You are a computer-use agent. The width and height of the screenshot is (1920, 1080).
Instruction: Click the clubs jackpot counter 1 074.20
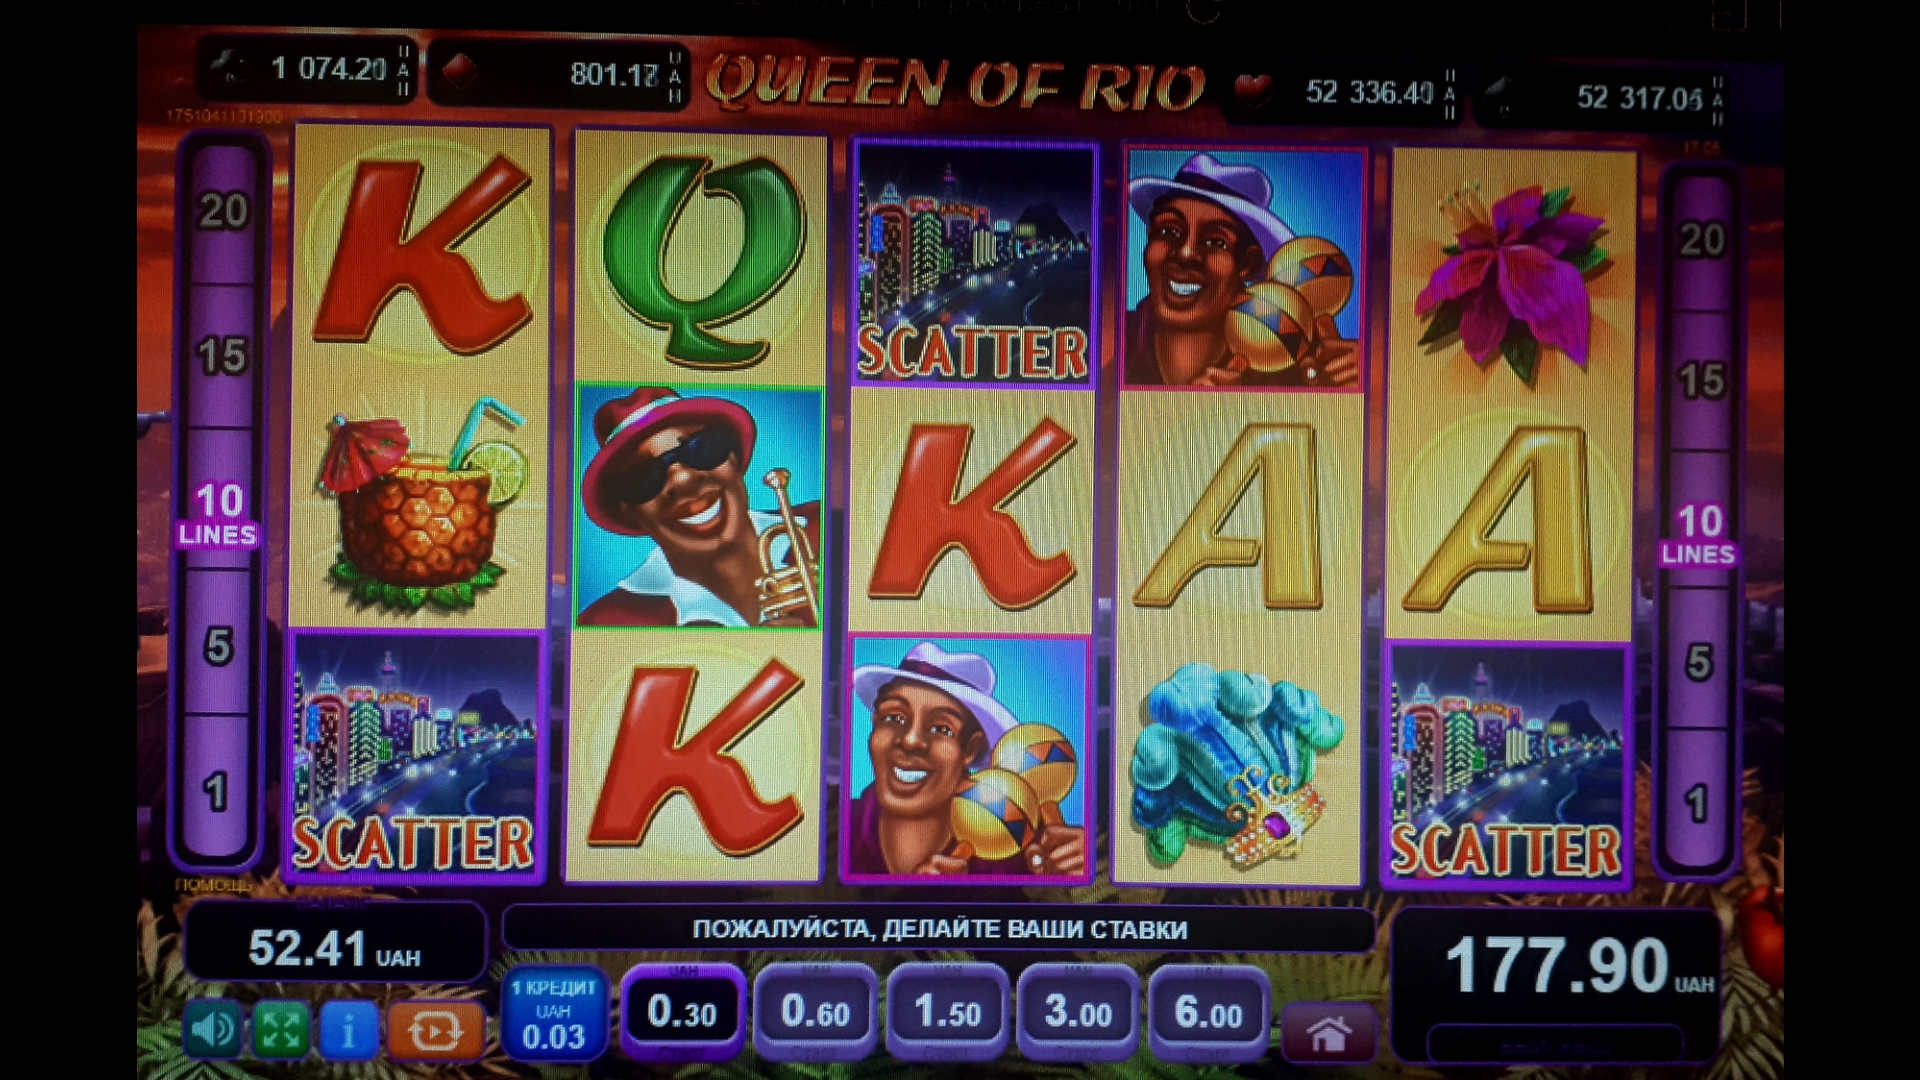click(x=308, y=70)
